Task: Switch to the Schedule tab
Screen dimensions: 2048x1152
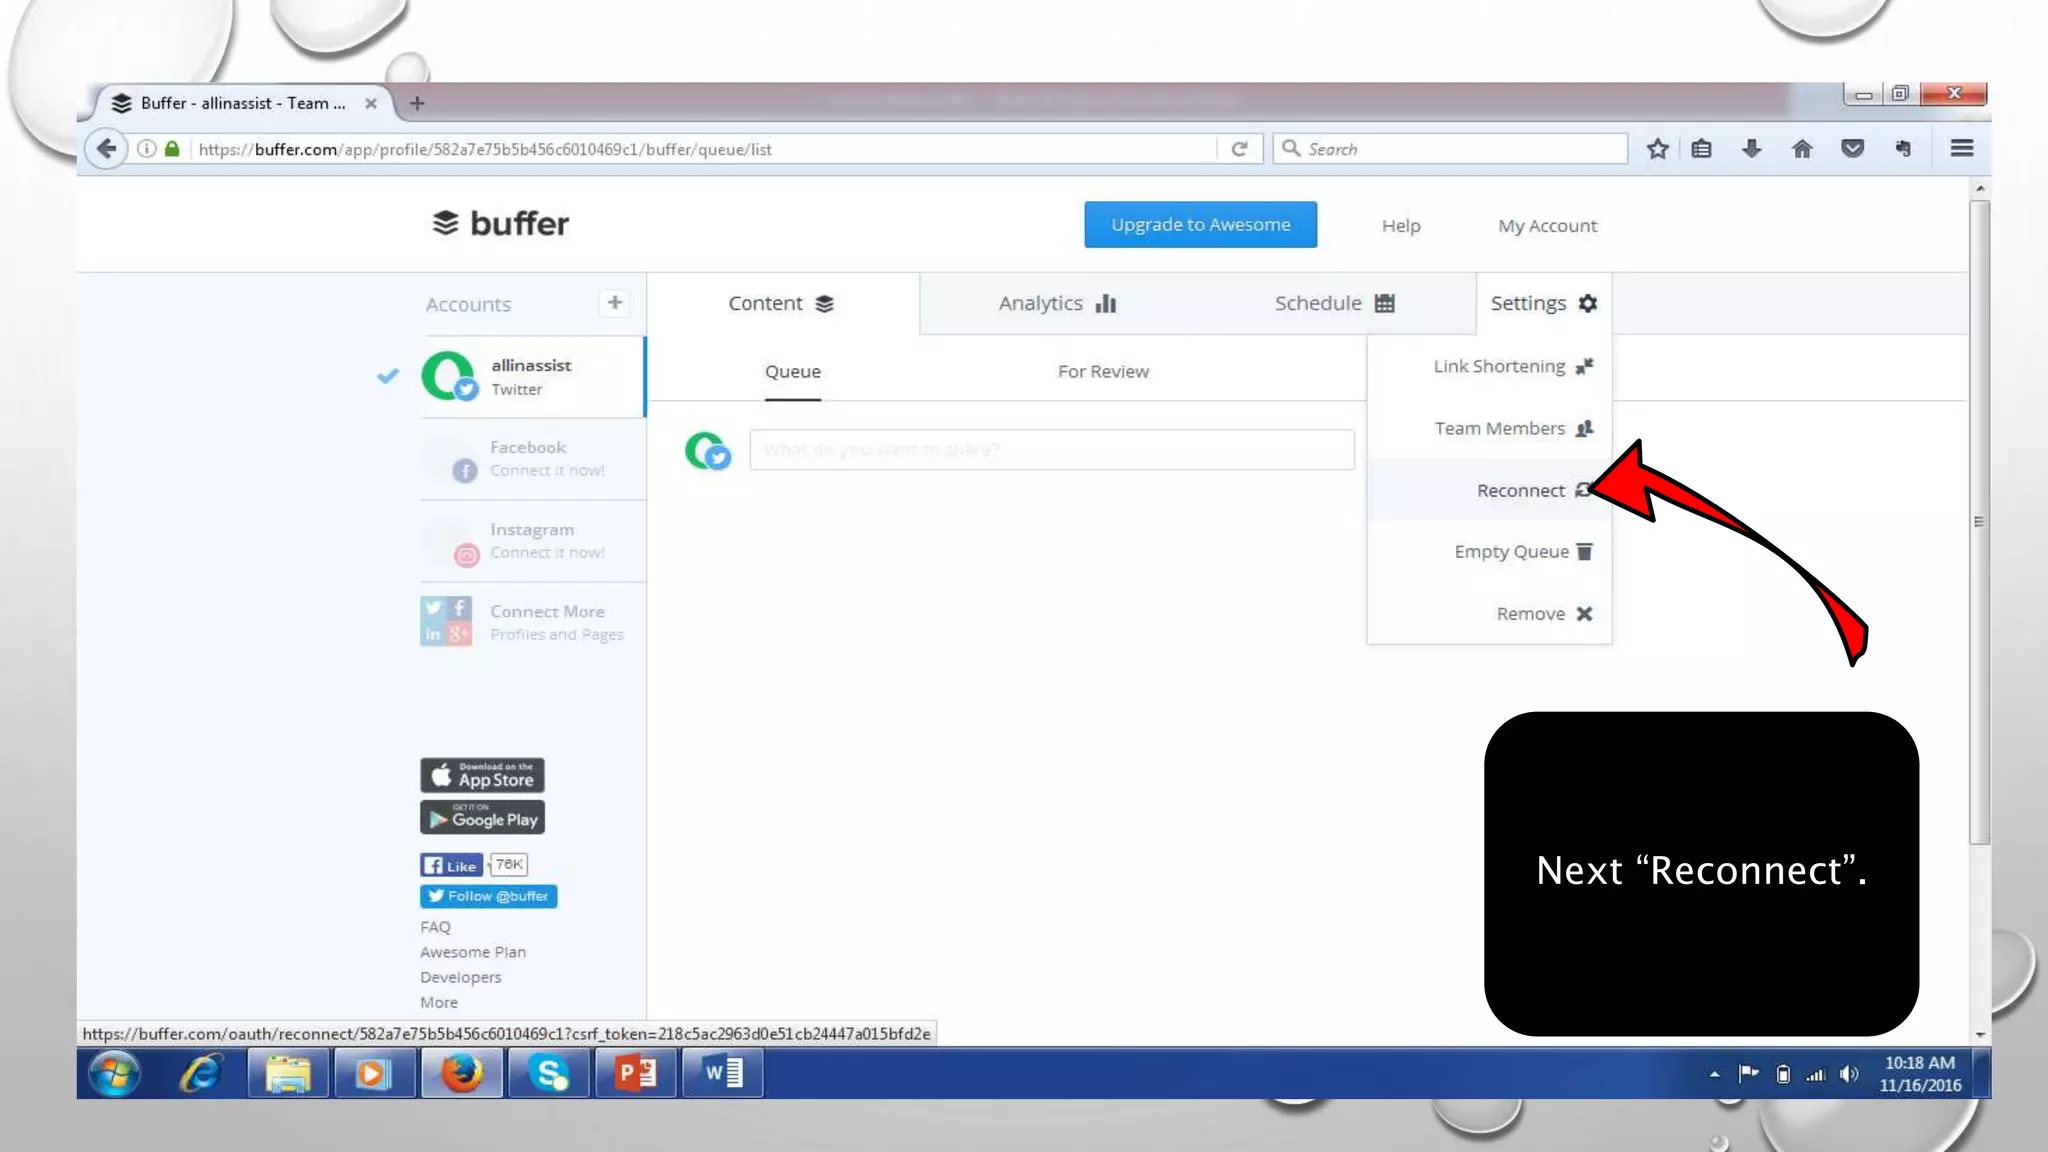Action: point(1333,304)
